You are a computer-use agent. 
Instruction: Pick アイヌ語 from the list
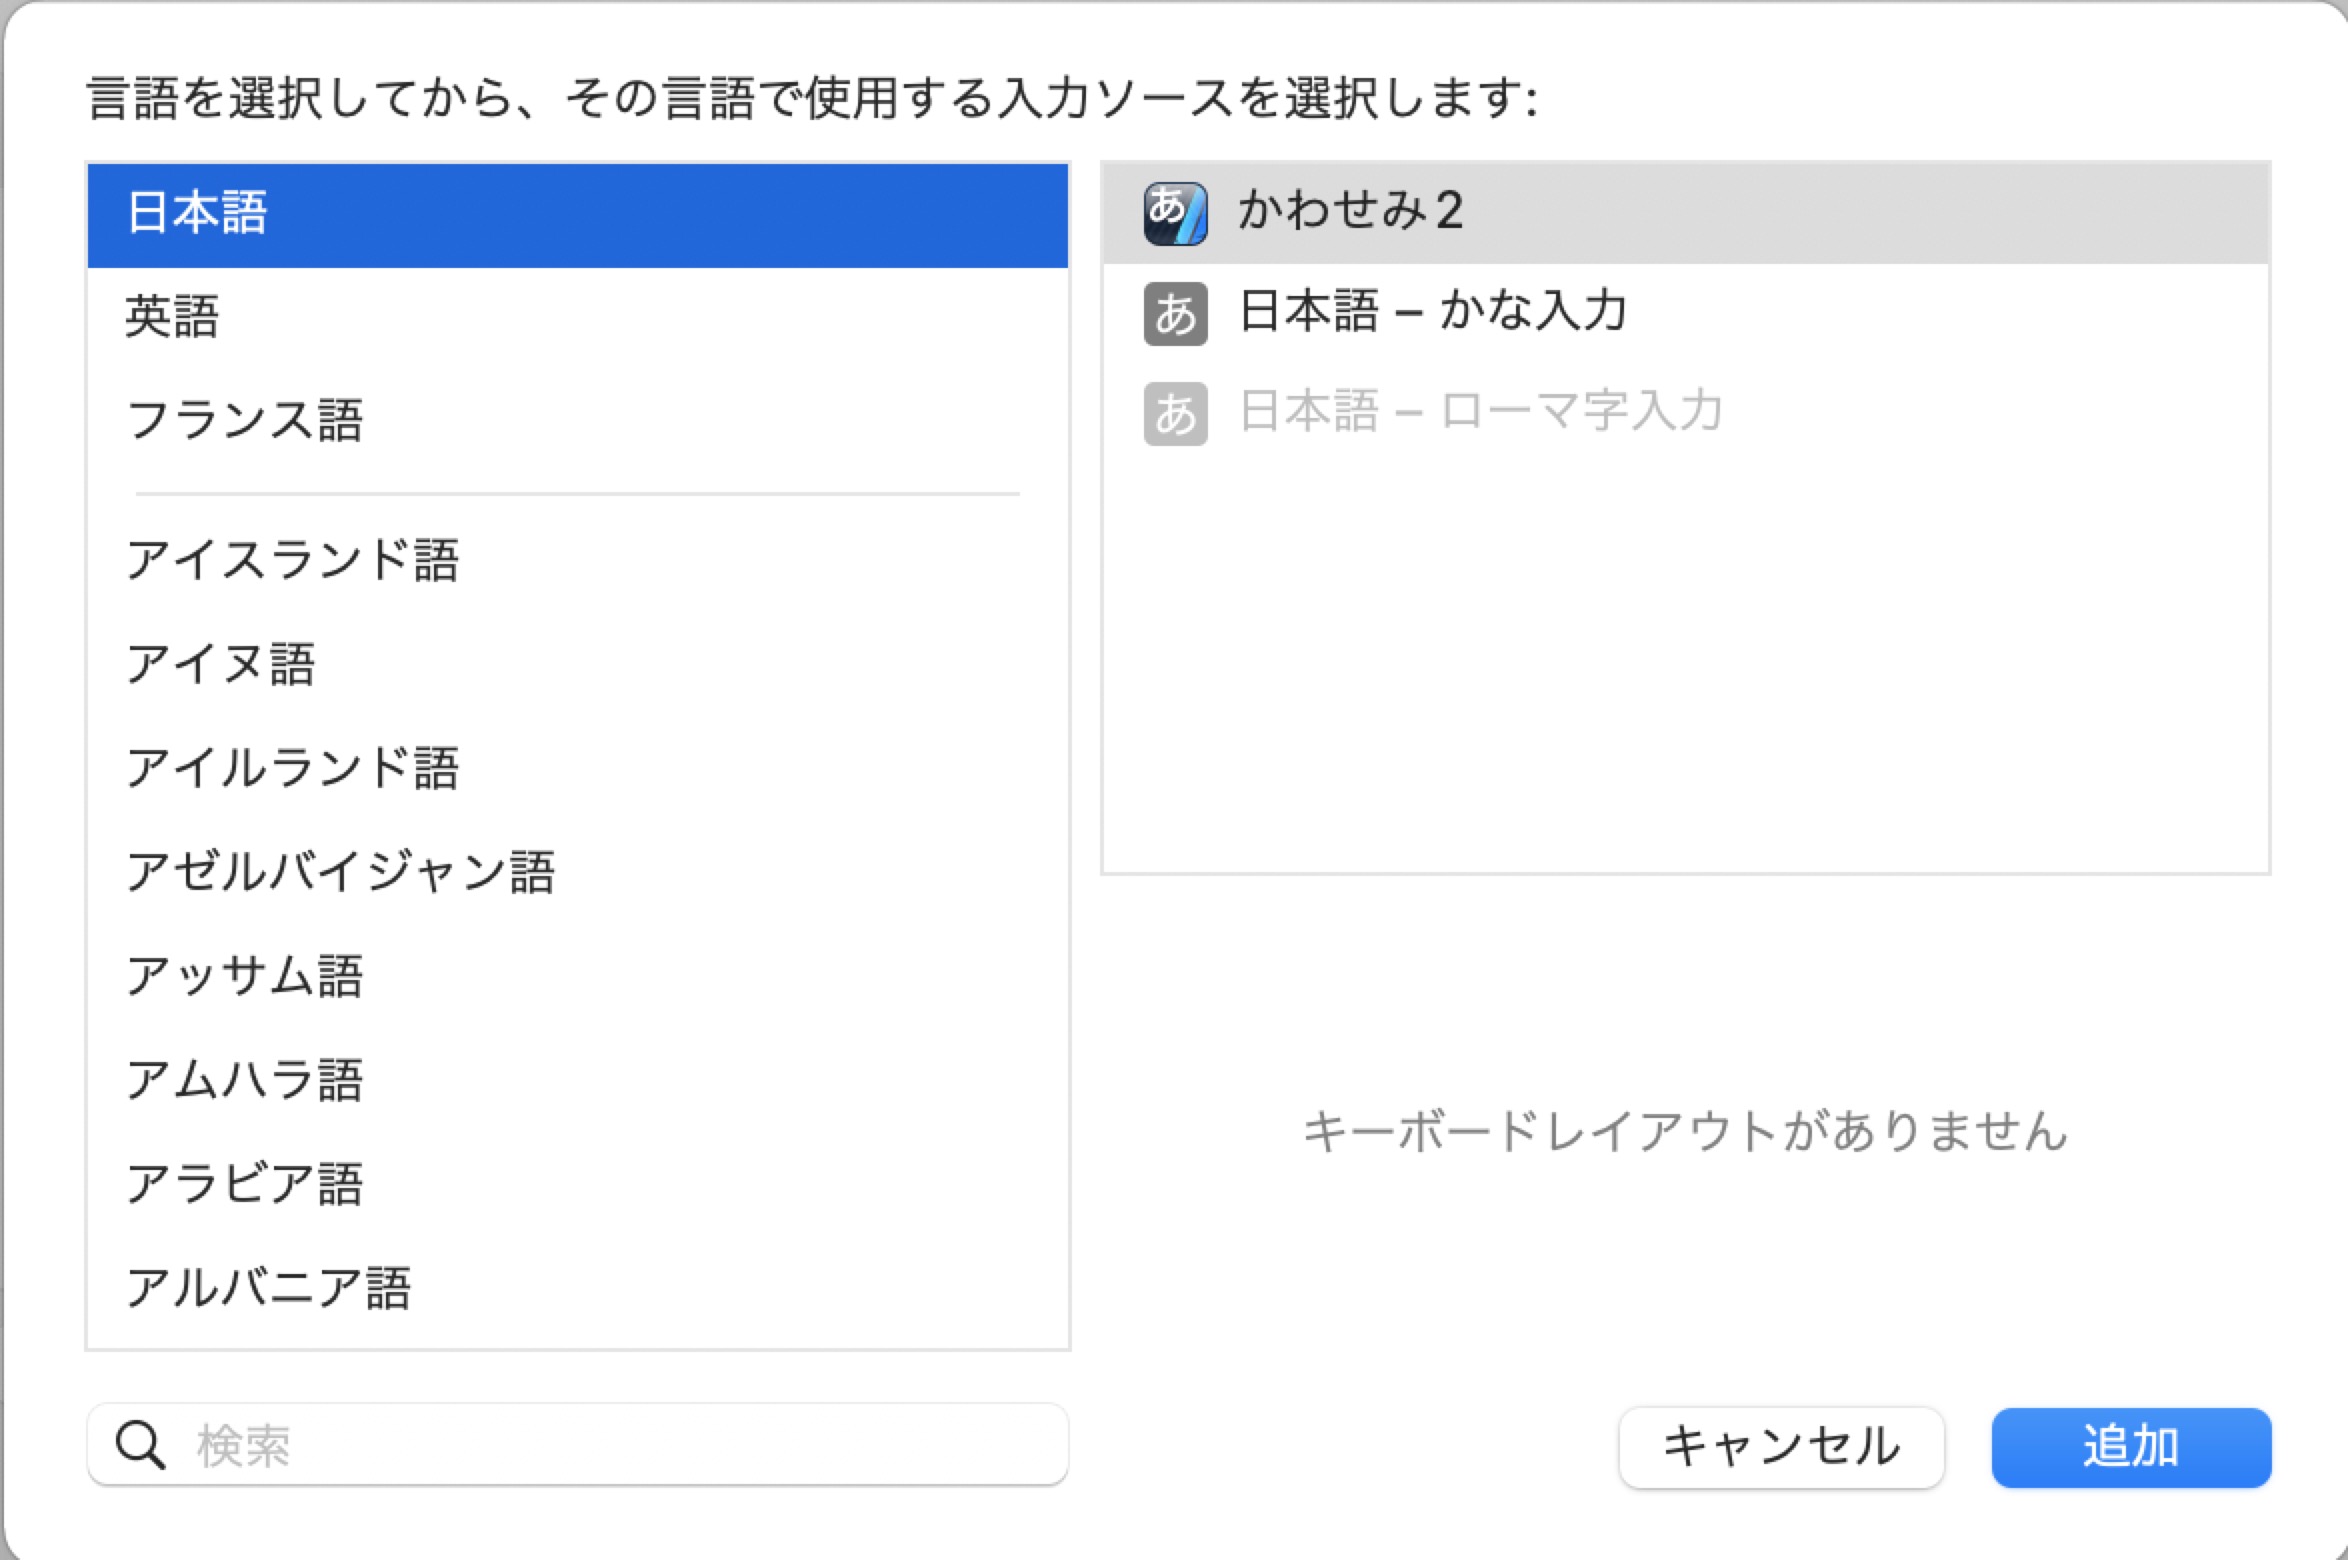(x=578, y=664)
